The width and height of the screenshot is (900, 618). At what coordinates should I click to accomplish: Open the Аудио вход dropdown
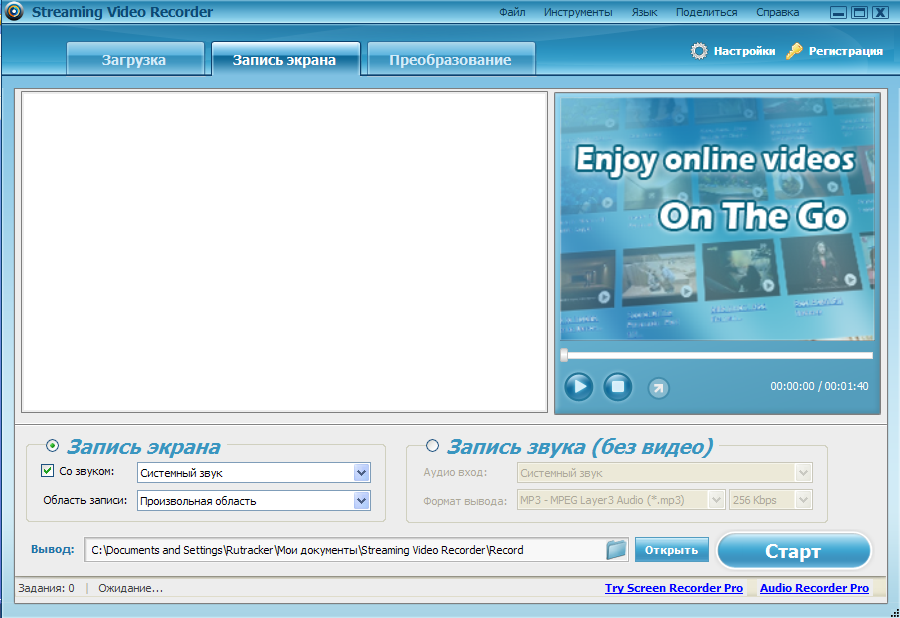804,473
